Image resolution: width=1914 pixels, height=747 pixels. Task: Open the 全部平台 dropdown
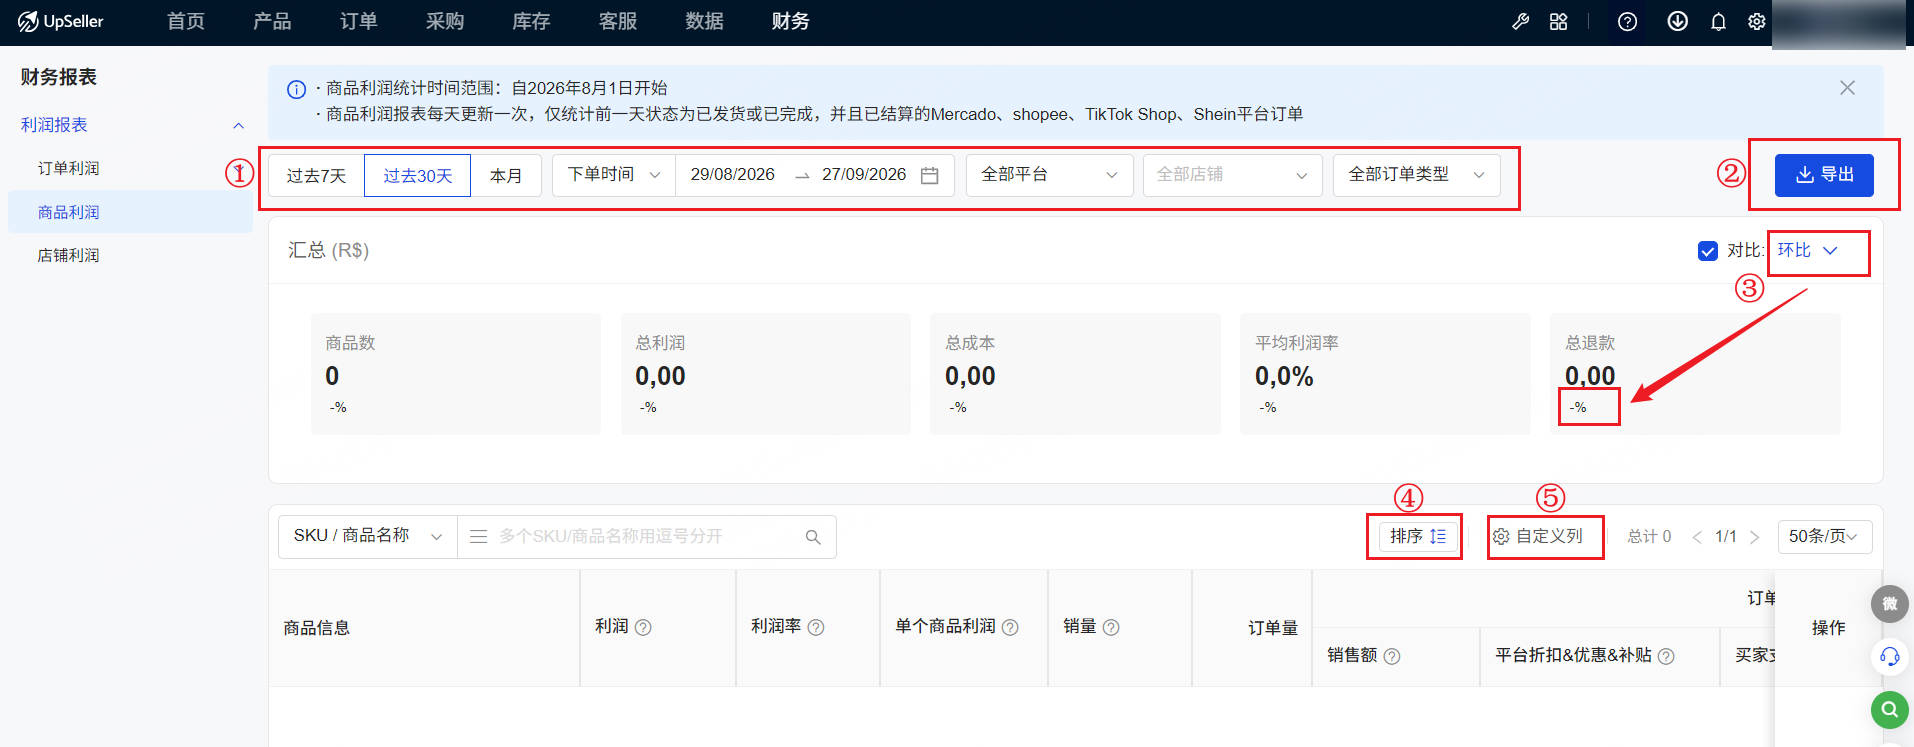pyautogui.click(x=1049, y=175)
